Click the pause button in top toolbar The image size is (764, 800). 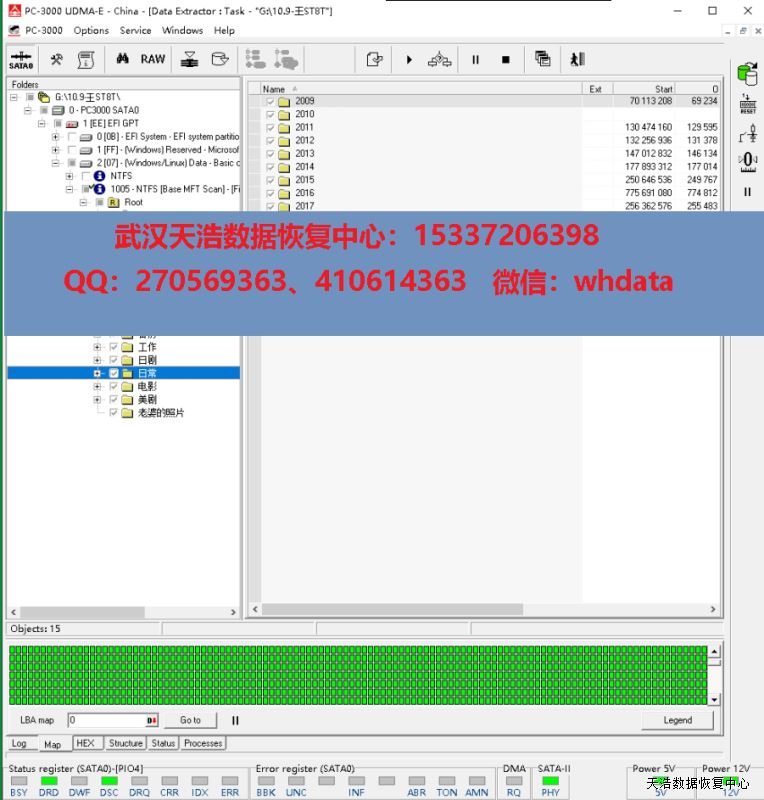(475, 60)
